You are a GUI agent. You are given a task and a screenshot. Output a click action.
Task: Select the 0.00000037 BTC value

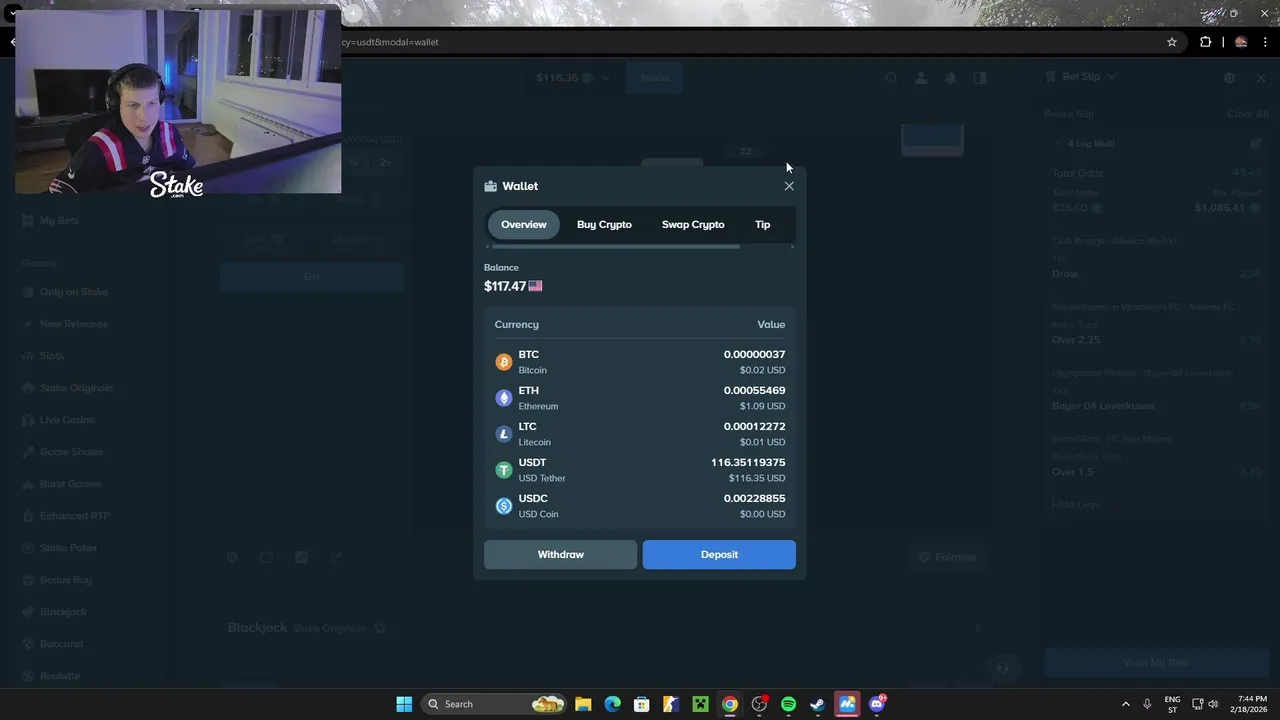click(754, 354)
